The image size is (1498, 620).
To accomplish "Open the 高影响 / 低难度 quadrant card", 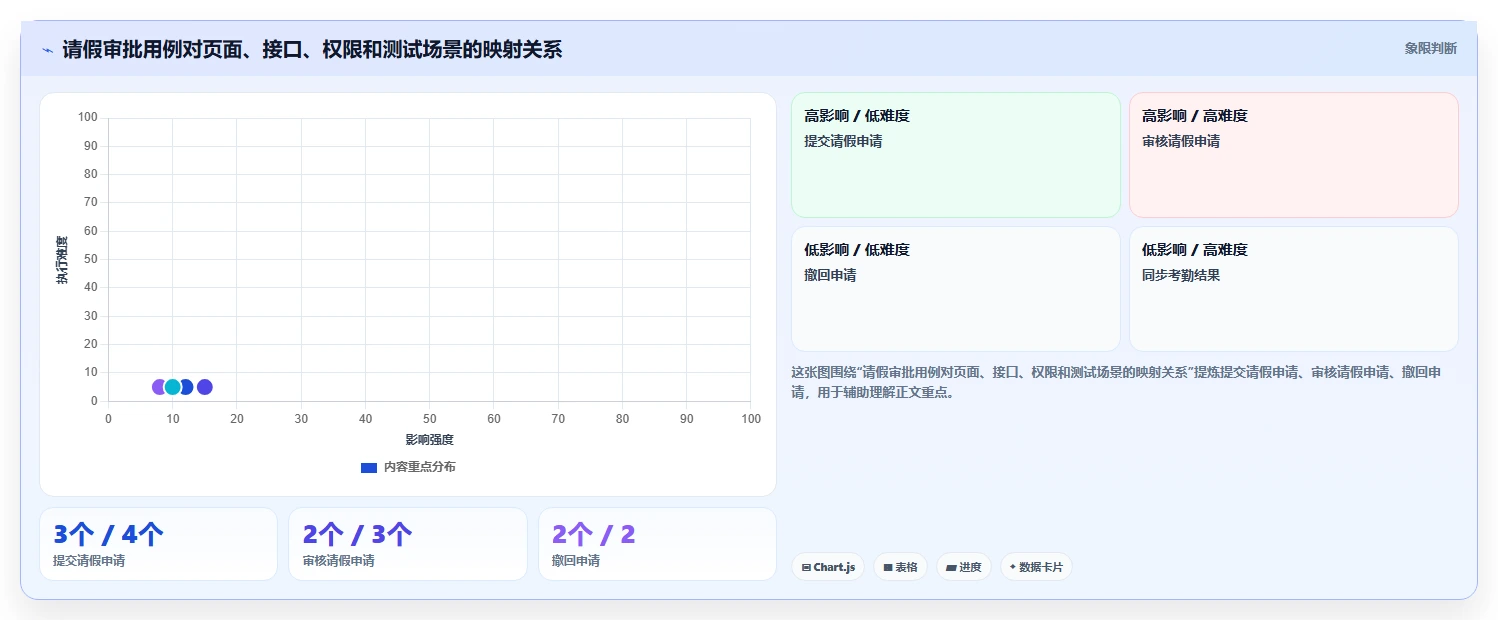I will (x=956, y=155).
